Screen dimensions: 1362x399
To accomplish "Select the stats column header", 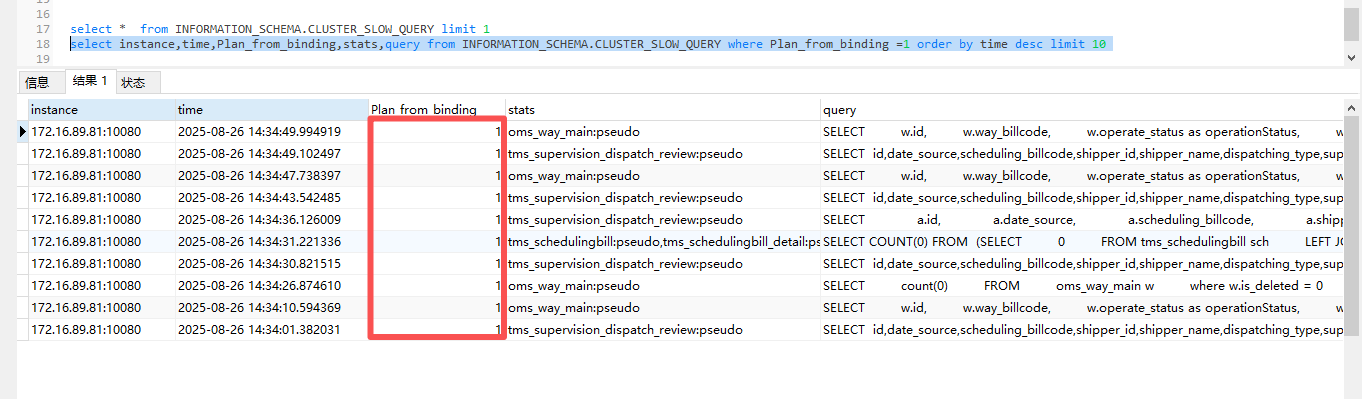I will tap(662, 110).
